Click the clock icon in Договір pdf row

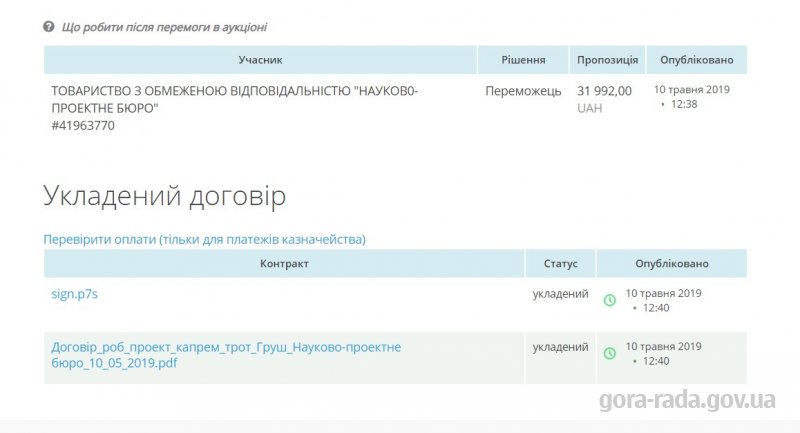point(610,353)
